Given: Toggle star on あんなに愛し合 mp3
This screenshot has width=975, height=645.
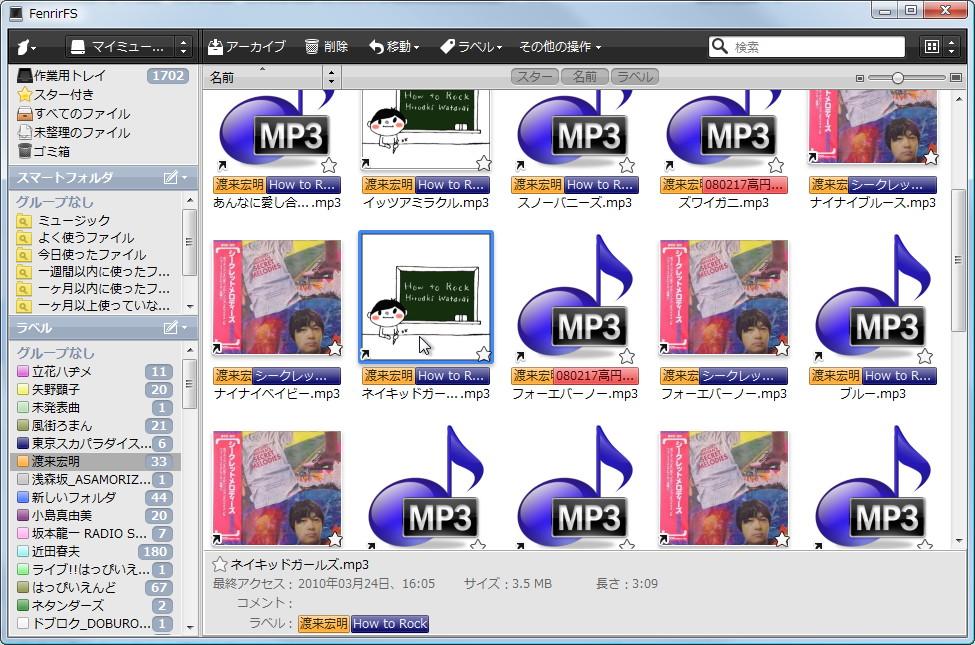Looking at the screenshot, I should point(329,165).
